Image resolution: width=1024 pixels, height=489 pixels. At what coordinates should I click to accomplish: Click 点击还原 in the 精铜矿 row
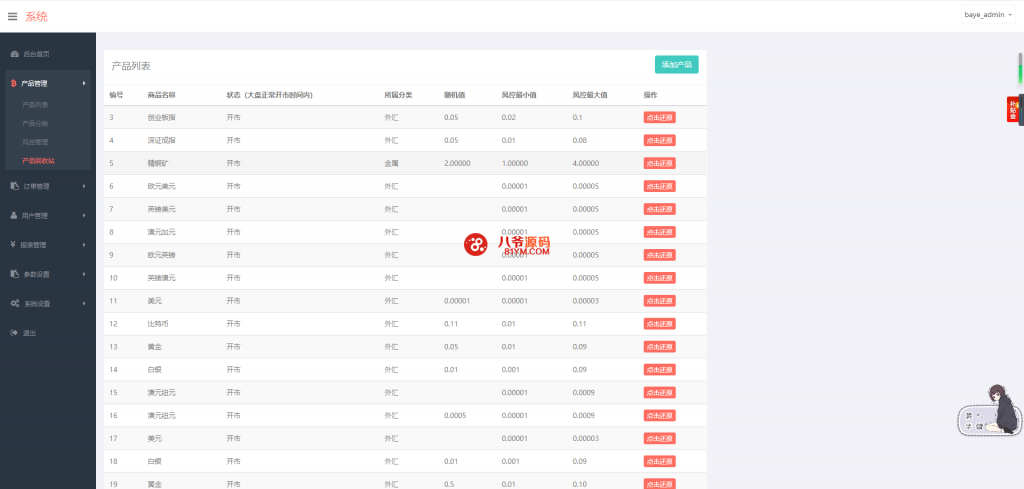click(x=660, y=163)
